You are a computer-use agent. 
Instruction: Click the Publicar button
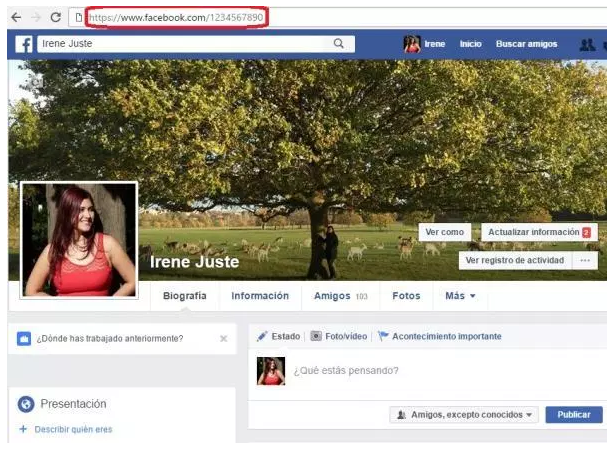coord(574,415)
